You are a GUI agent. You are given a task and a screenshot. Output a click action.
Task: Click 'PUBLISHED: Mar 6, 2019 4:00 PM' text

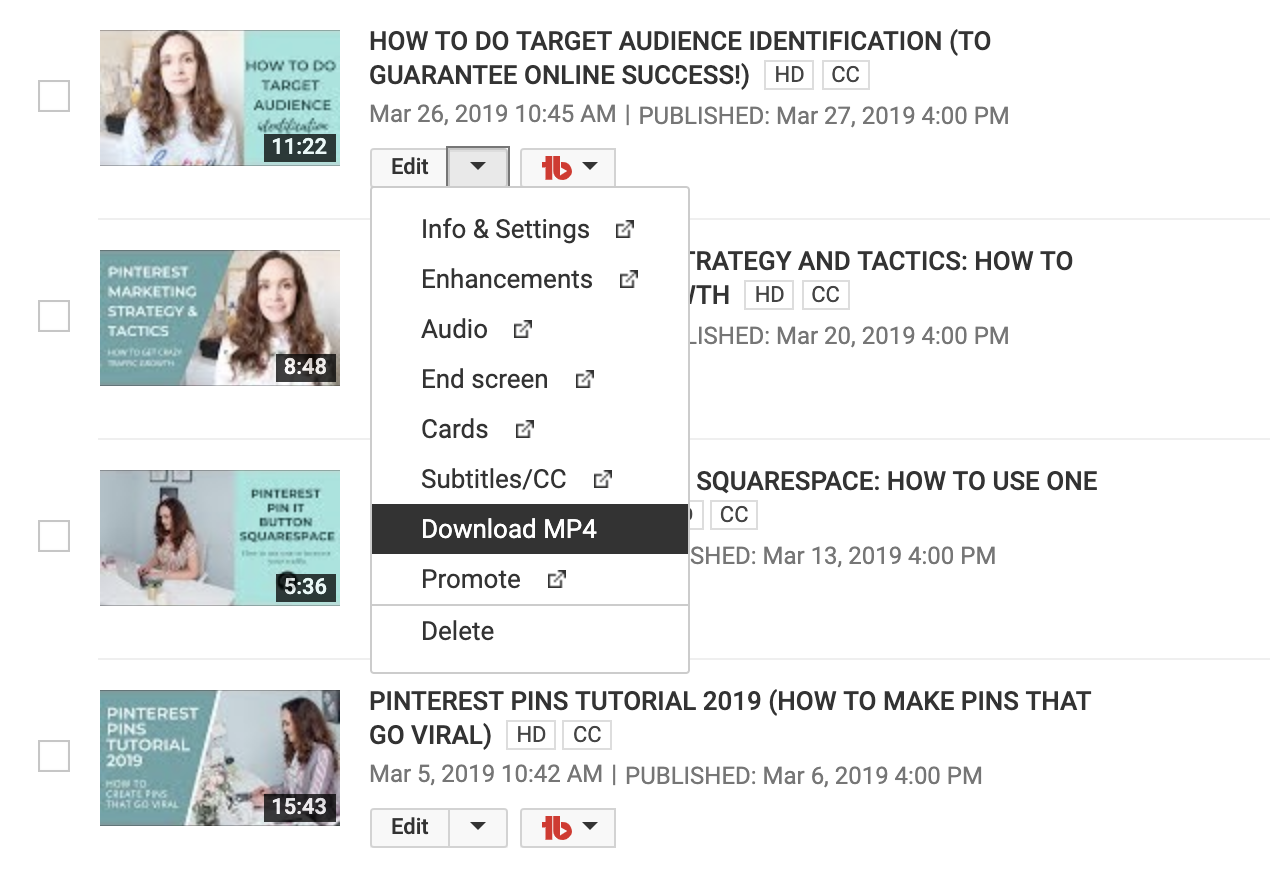[x=804, y=775]
